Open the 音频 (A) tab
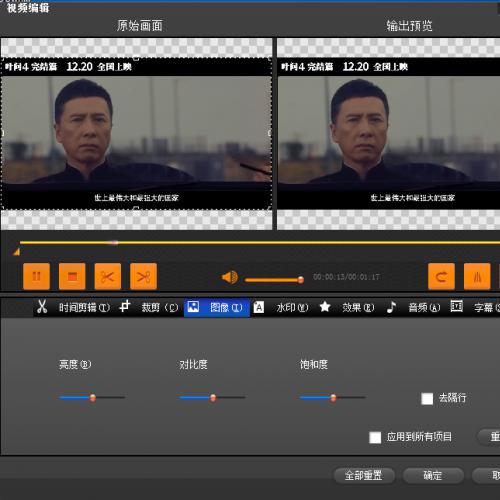Screen dimensions: 500x500 pyautogui.click(x=424, y=307)
